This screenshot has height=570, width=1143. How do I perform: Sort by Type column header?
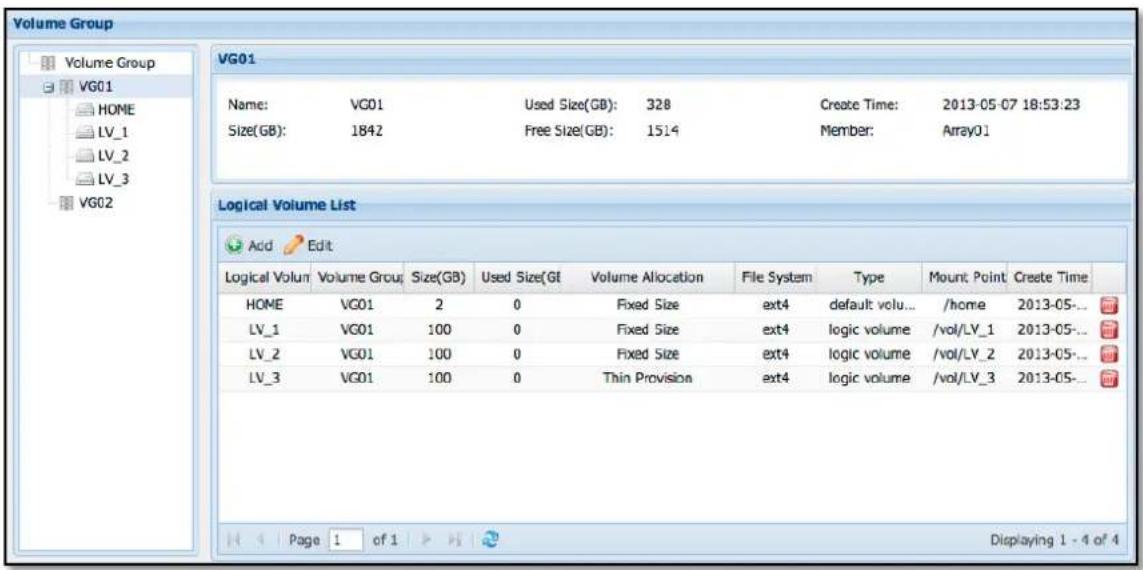coord(869,278)
